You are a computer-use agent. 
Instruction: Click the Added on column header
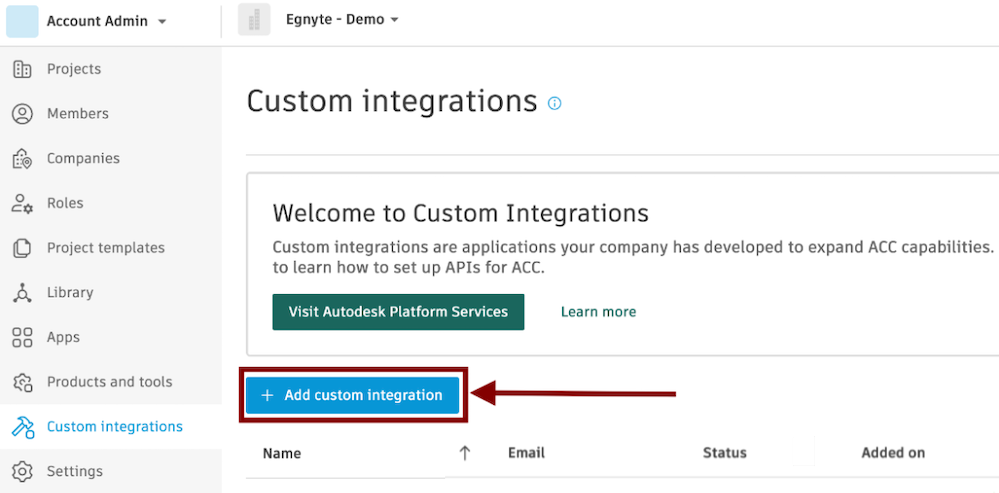[x=893, y=453]
